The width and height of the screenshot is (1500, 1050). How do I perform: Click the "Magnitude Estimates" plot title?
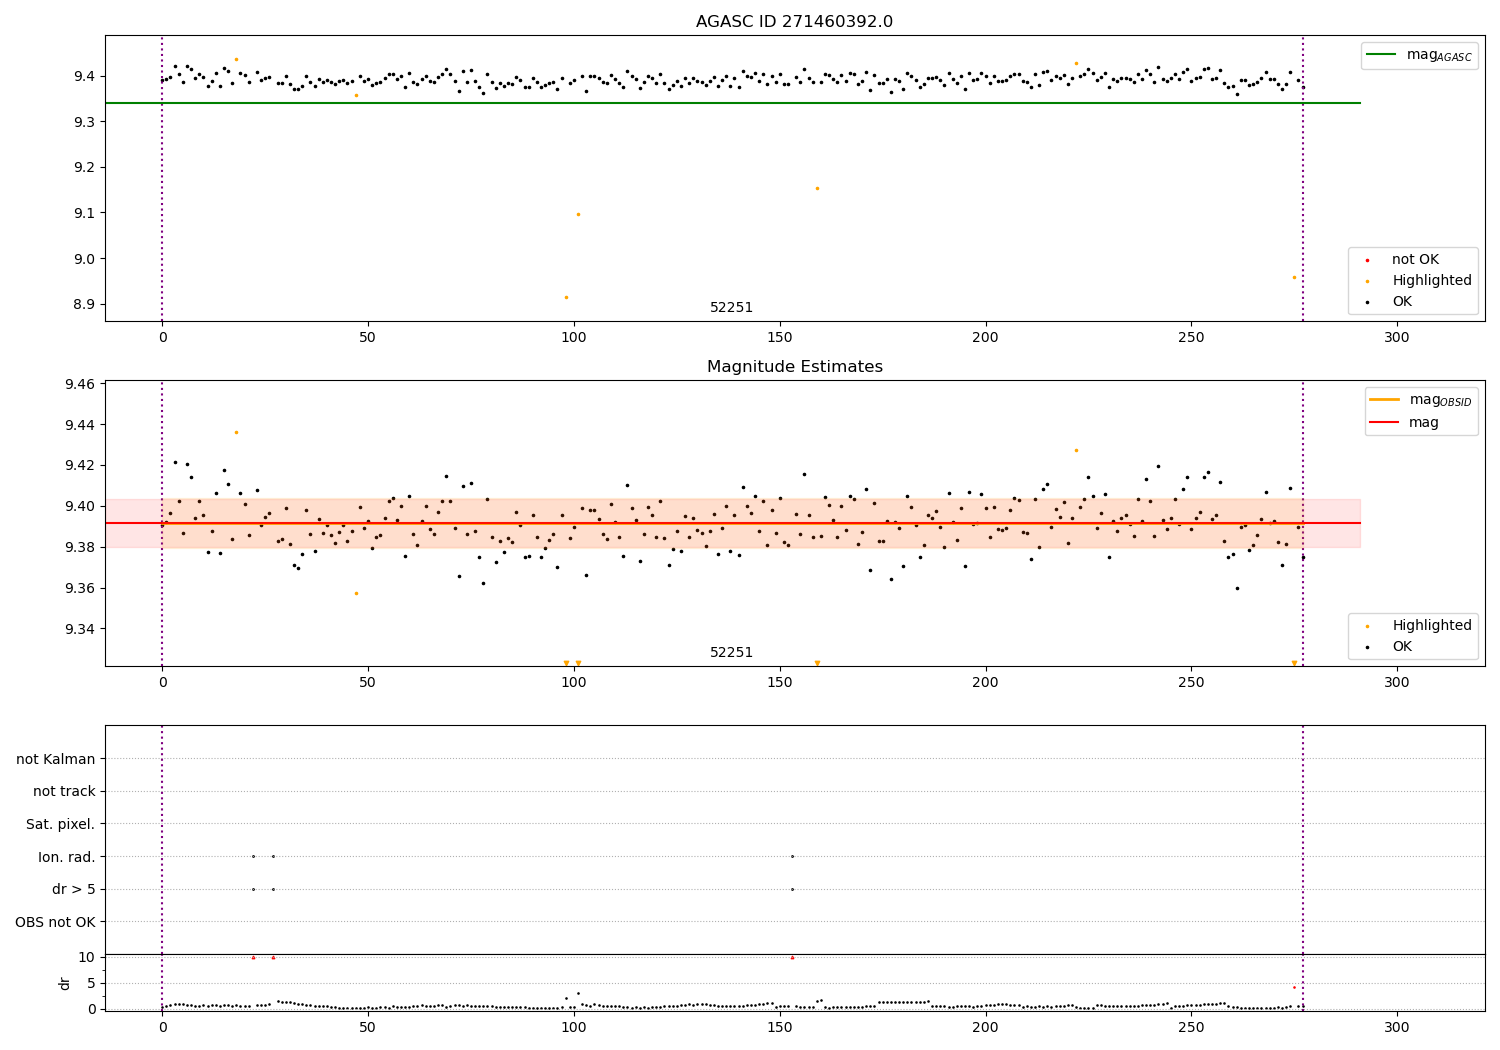[x=794, y=367]
